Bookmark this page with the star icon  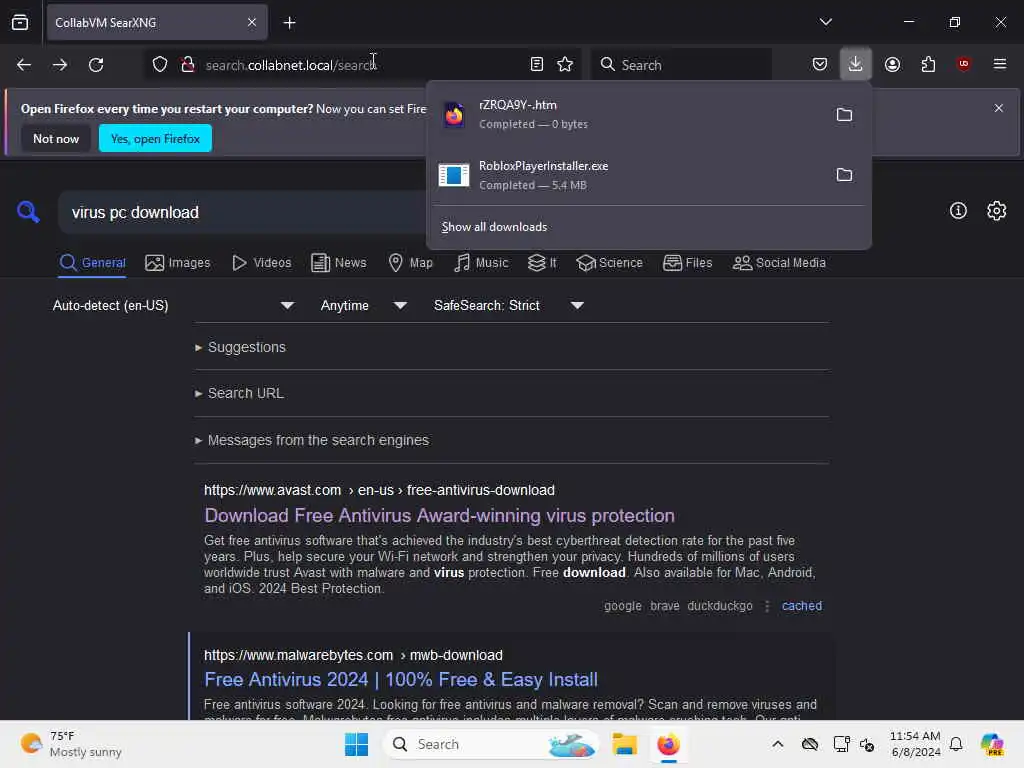565,64
